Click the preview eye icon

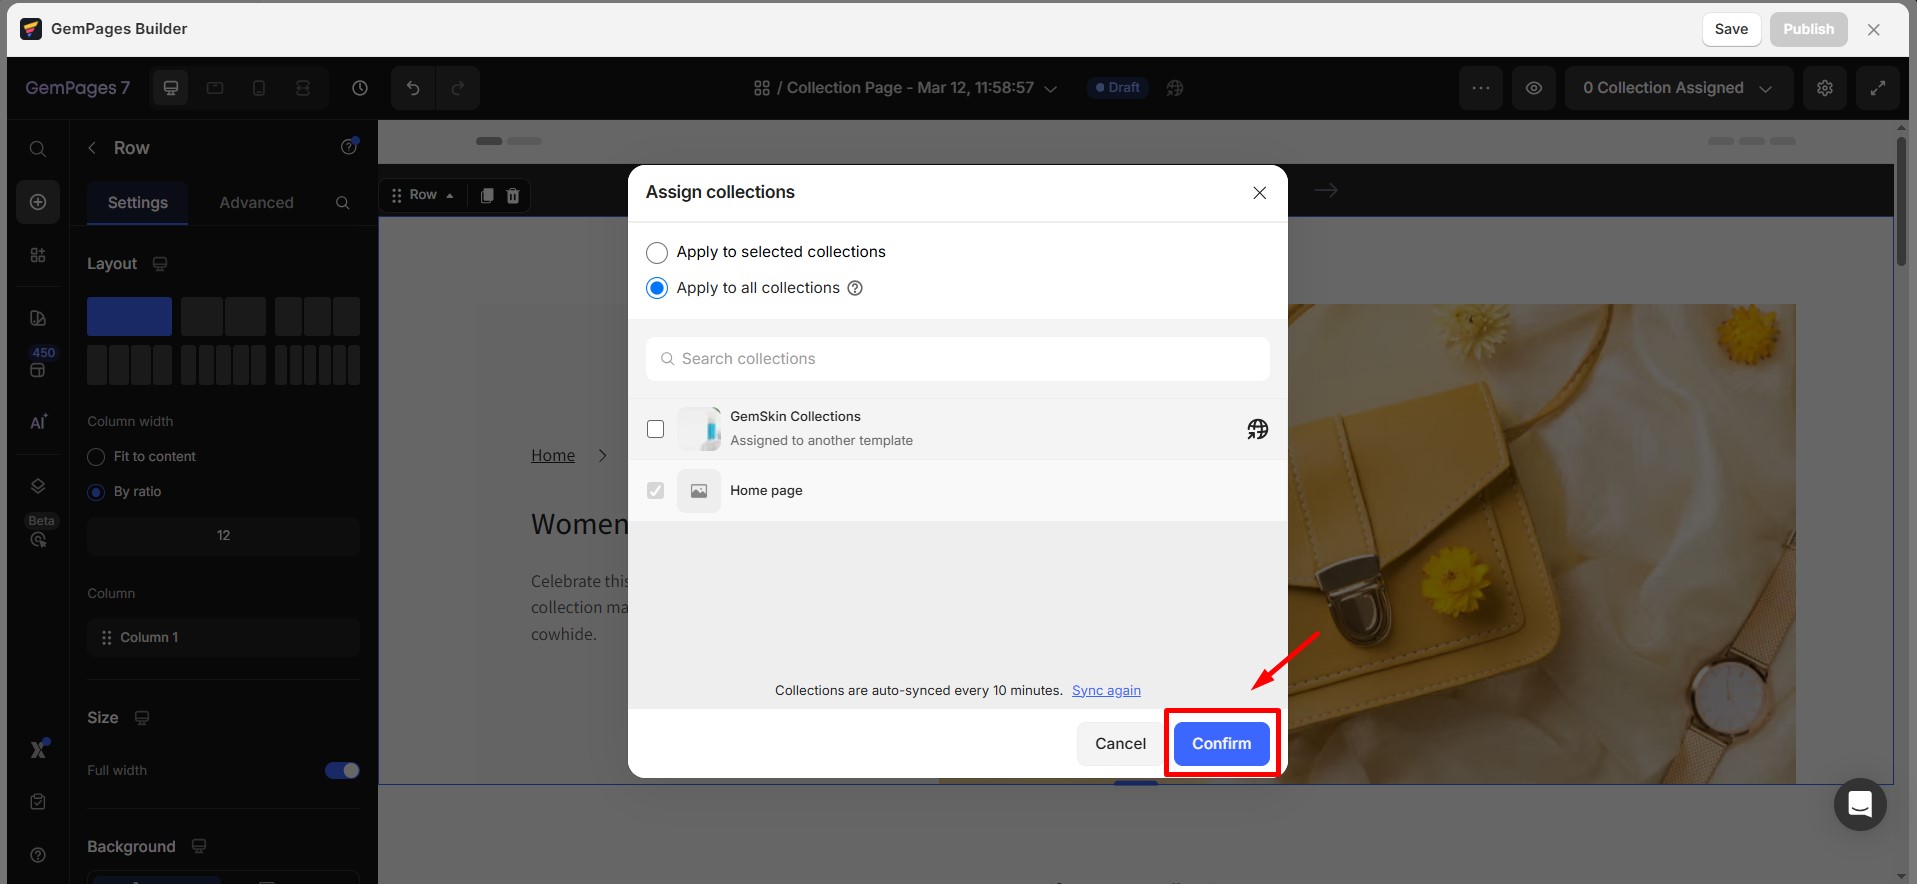1533,88
